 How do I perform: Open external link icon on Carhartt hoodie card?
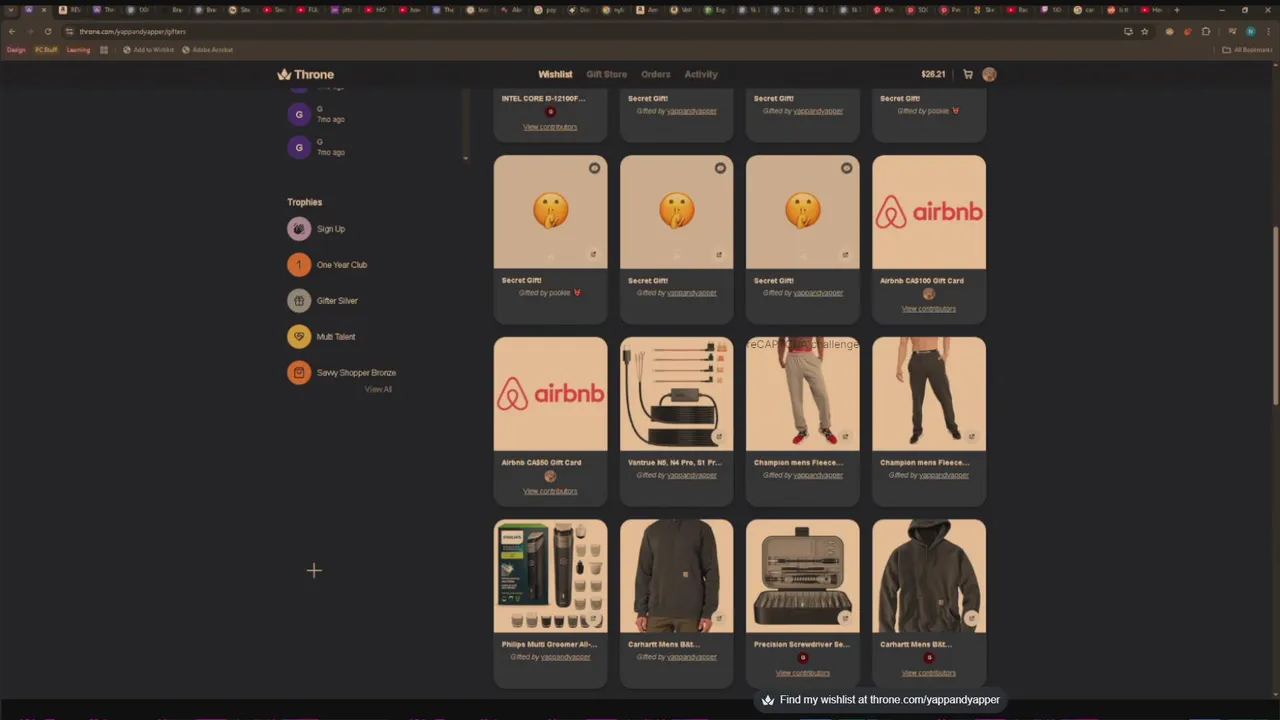click(x=971, y=618)
